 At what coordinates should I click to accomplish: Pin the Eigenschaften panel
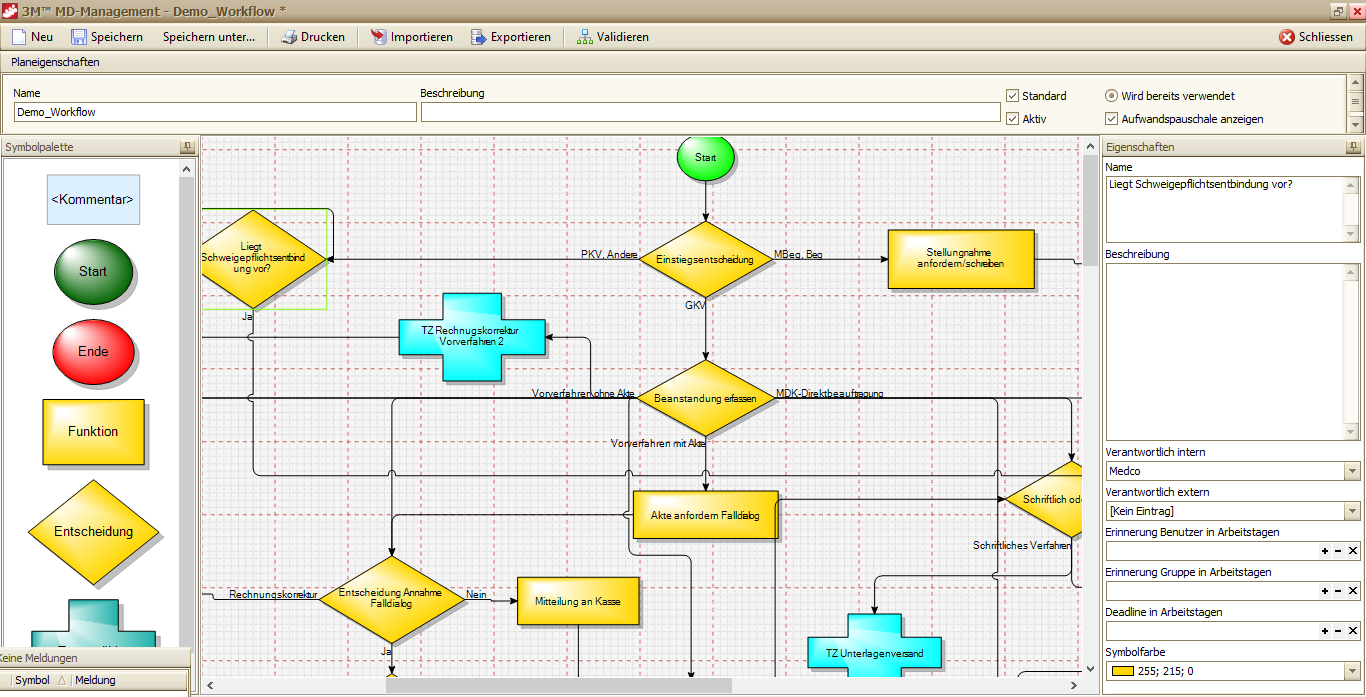(1354, 147)
